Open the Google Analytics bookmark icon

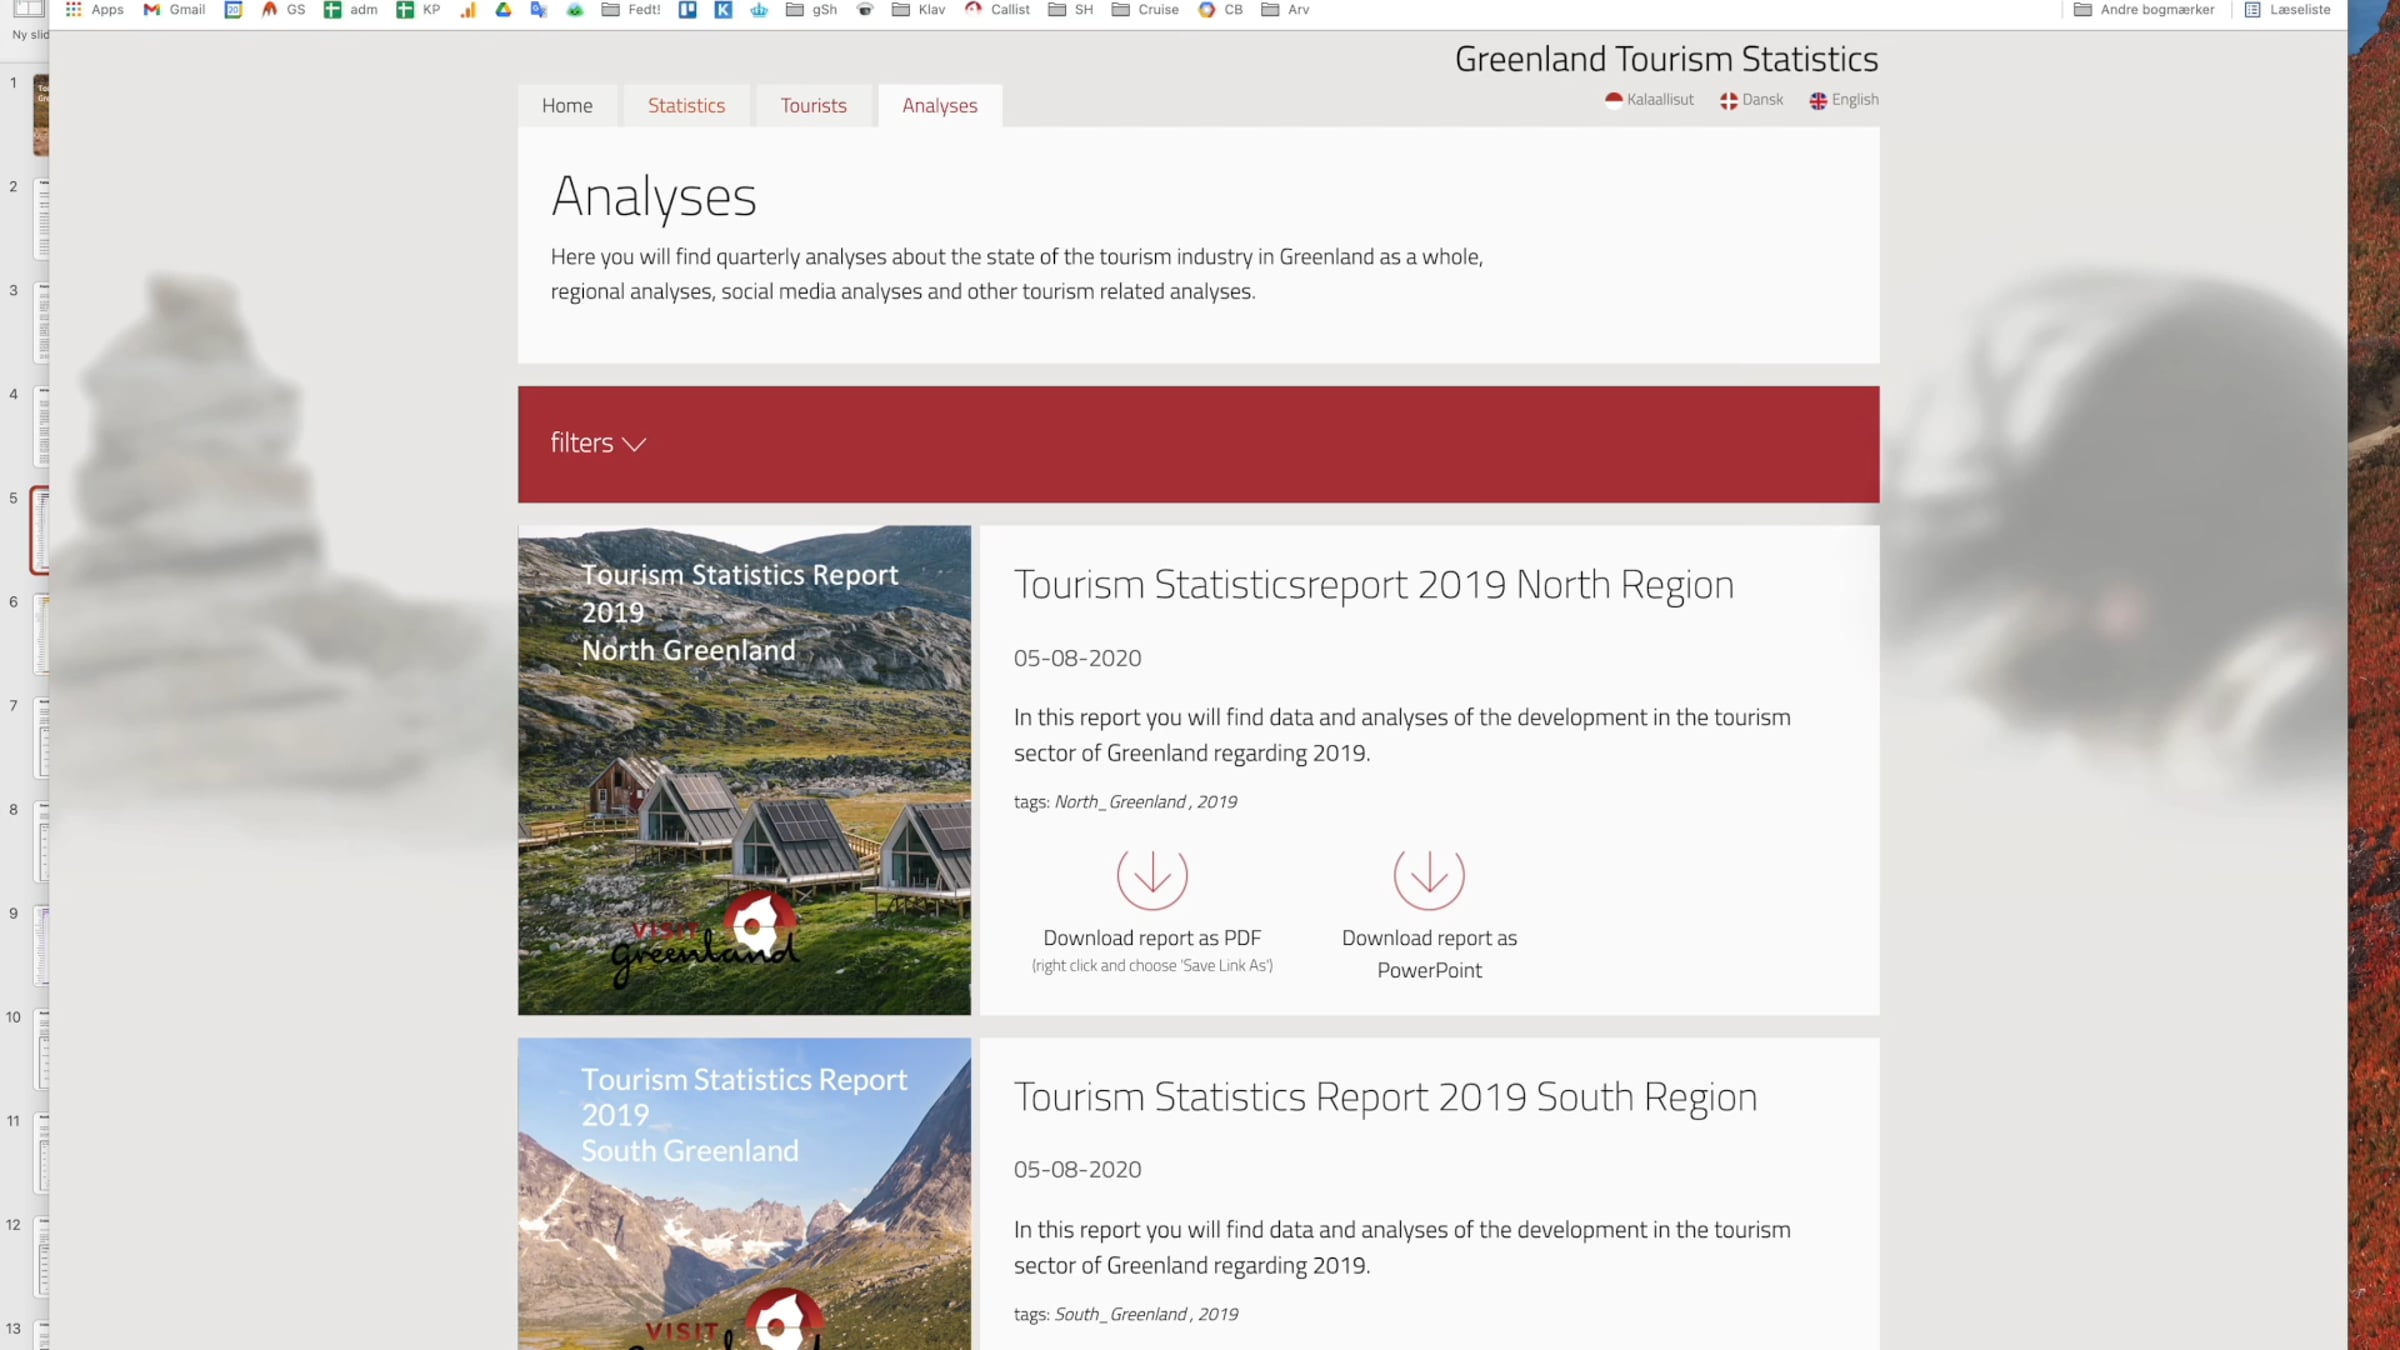468,10
